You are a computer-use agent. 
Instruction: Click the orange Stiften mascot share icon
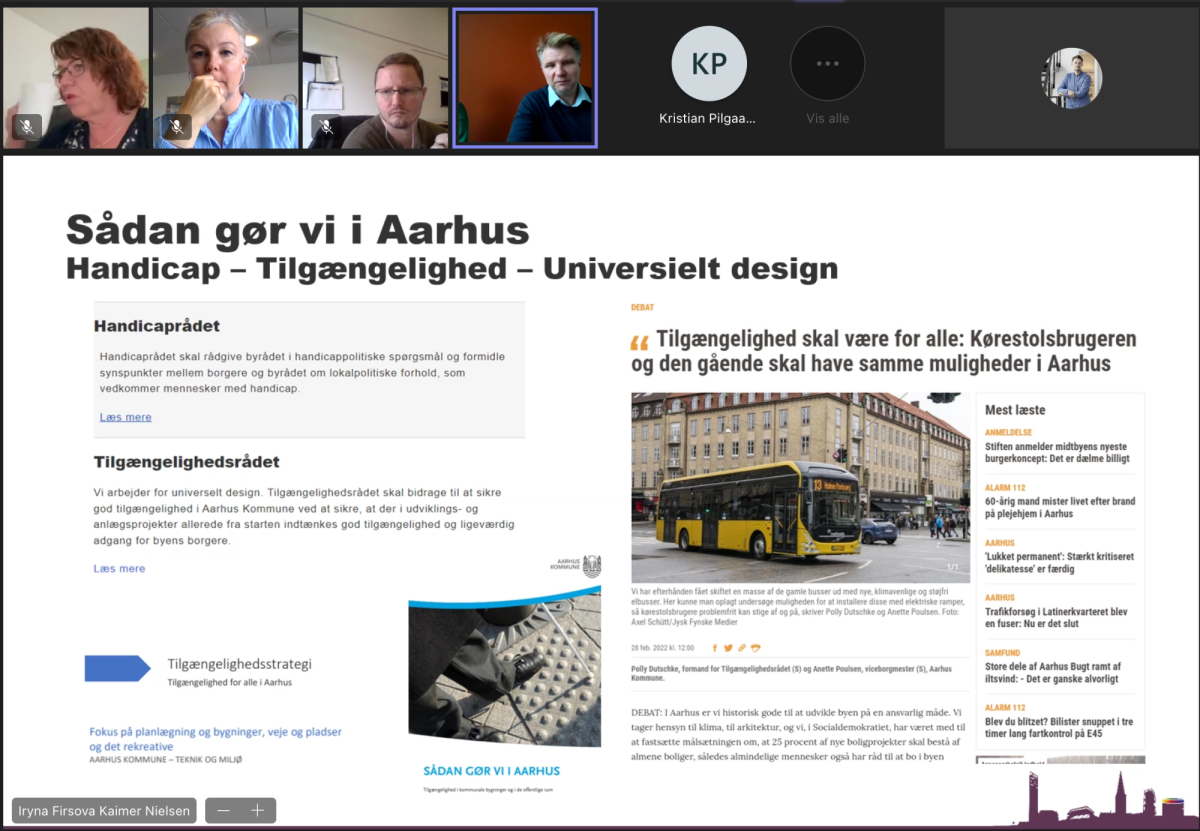[x=756, y=648]
